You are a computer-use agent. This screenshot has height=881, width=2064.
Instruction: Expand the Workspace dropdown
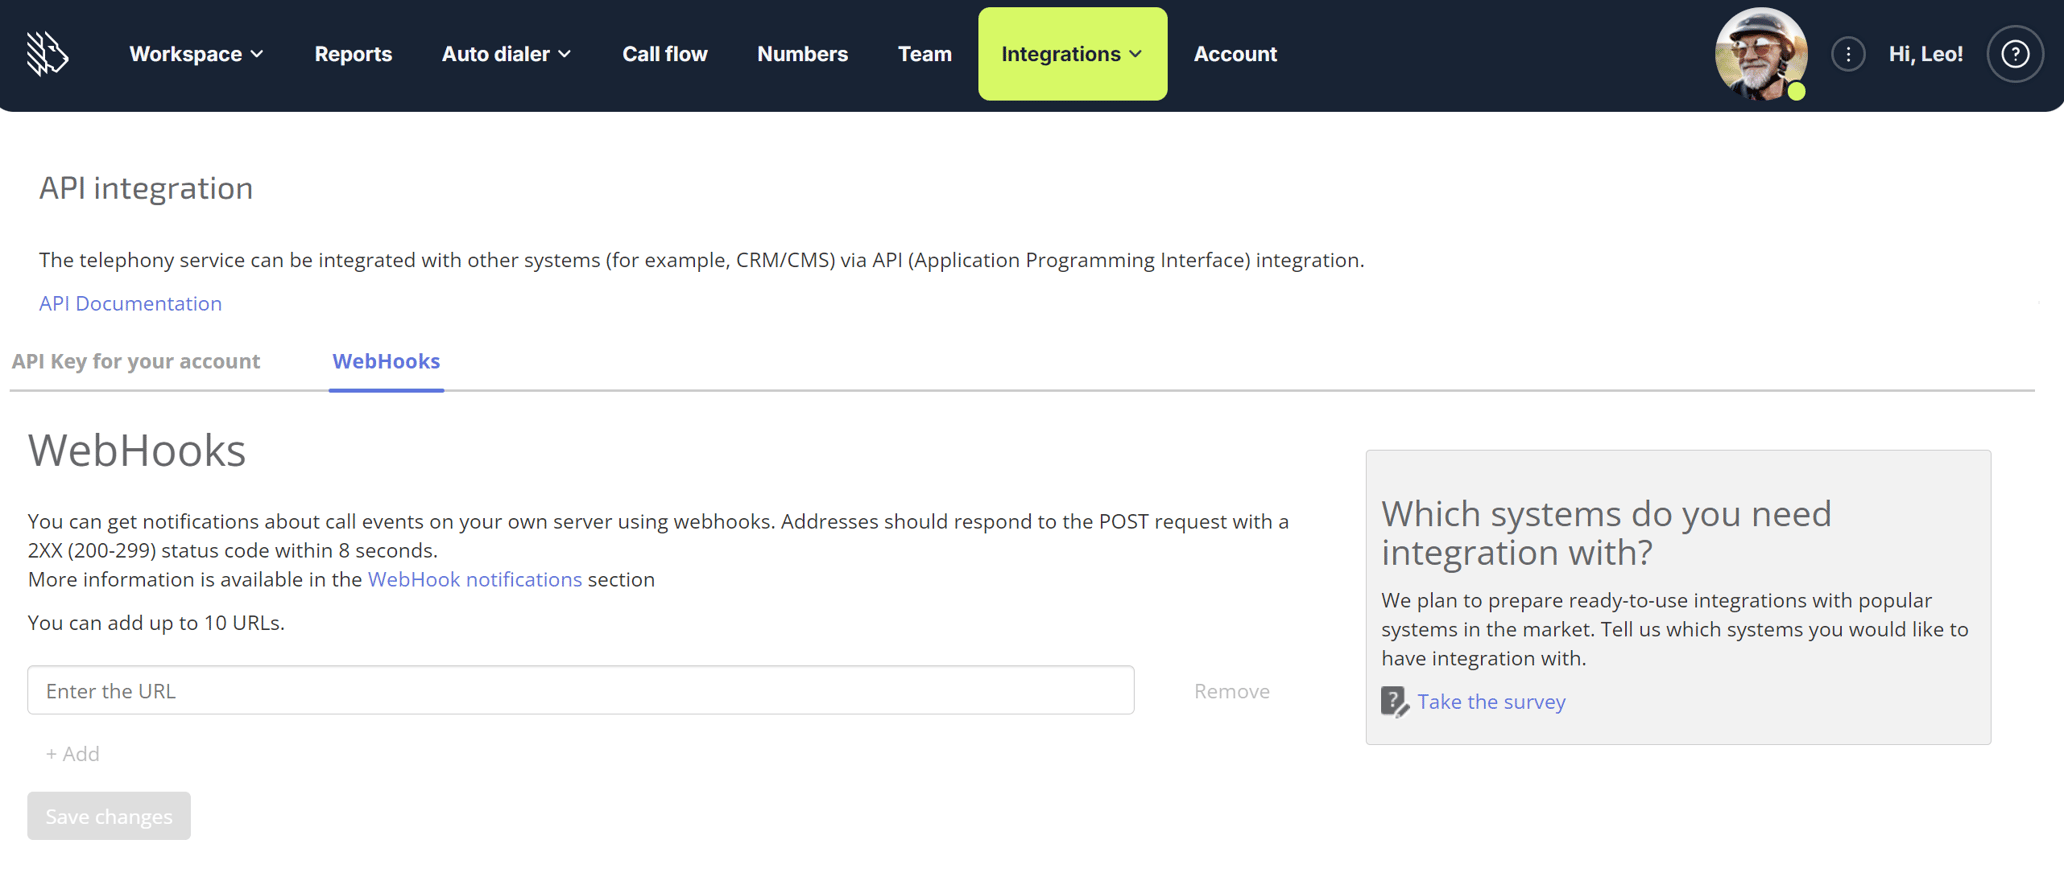point(196,54)
